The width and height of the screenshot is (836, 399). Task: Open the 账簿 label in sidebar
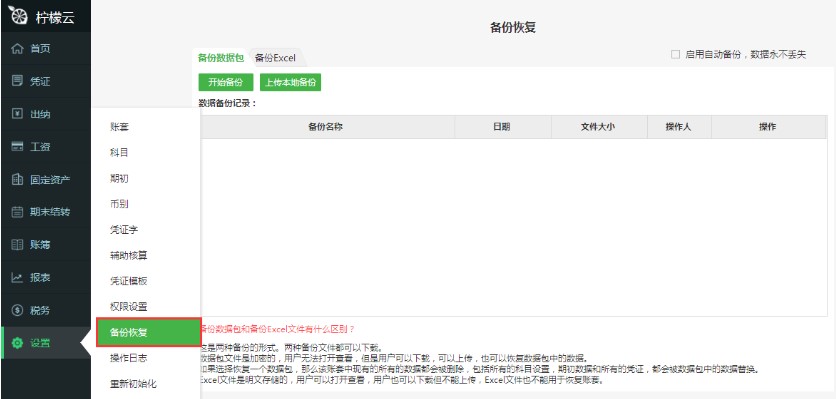40,245
